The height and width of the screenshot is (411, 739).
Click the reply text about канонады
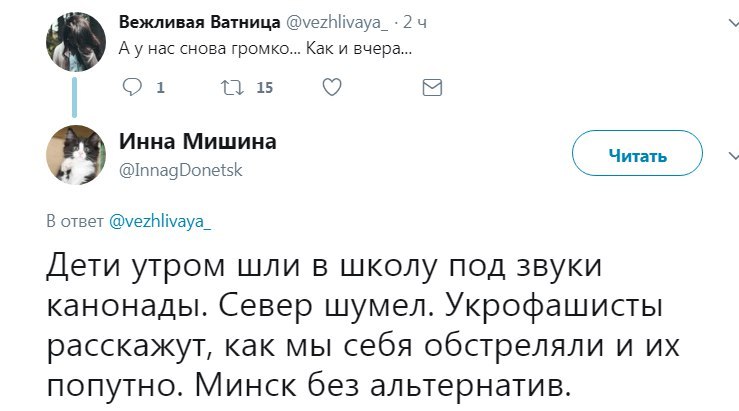click(363, 326)
